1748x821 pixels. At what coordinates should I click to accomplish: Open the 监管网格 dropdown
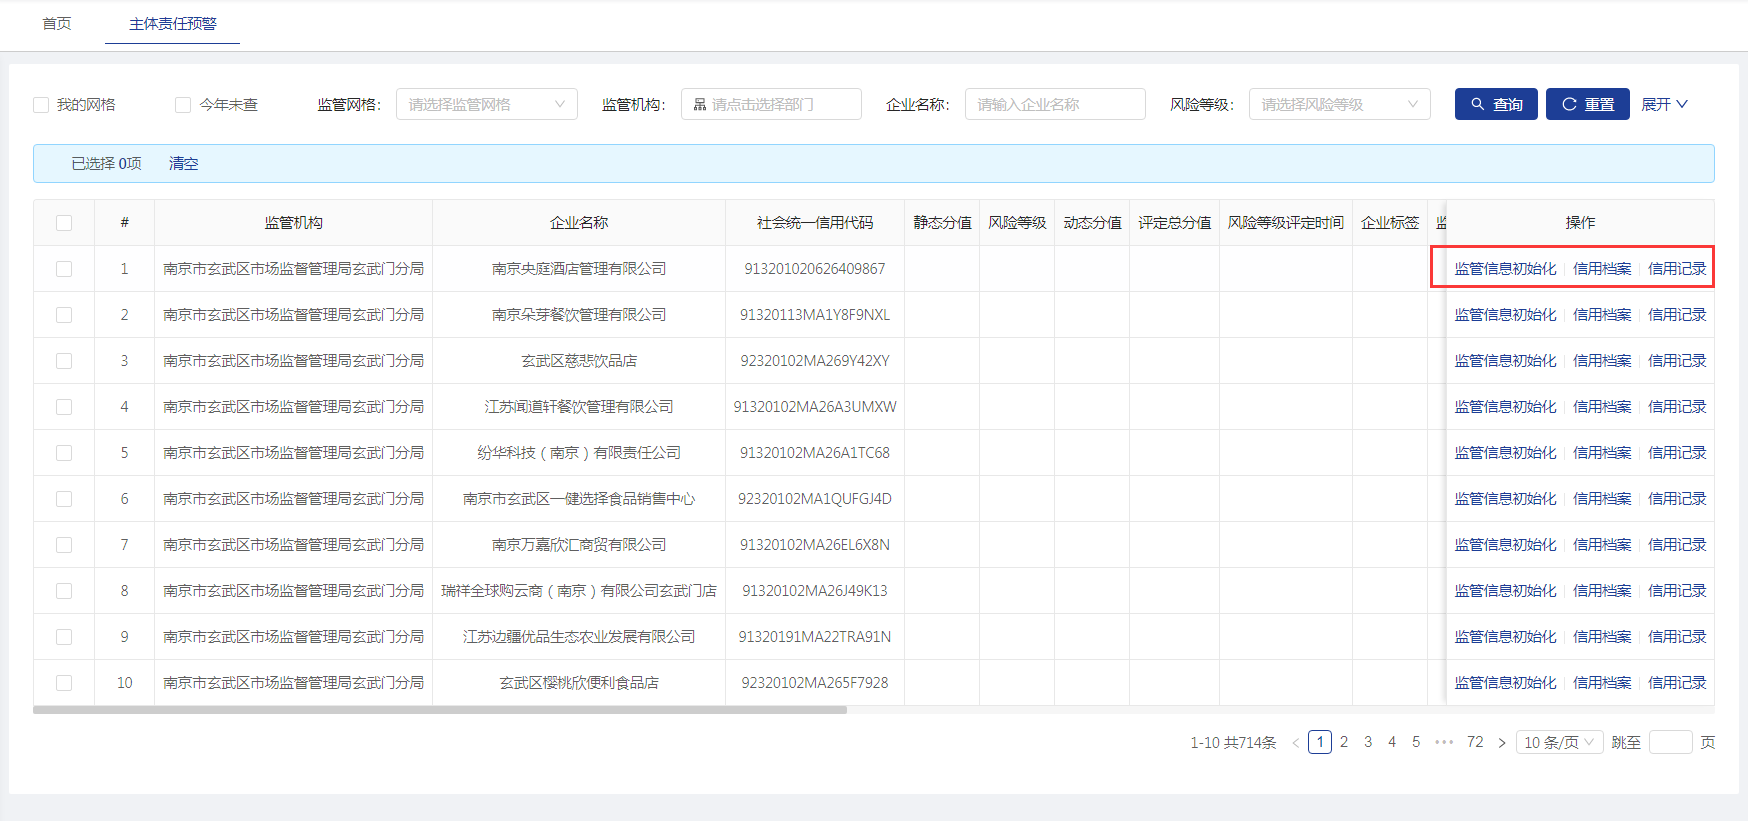pyautogui.click(x=486, y=104)
